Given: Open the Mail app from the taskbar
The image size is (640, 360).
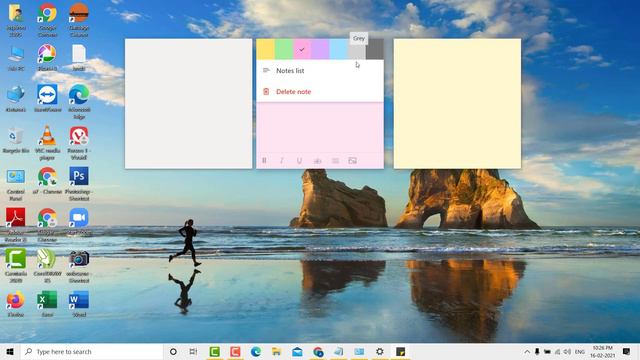Looking at the screenshot, I should pos(298,351).
